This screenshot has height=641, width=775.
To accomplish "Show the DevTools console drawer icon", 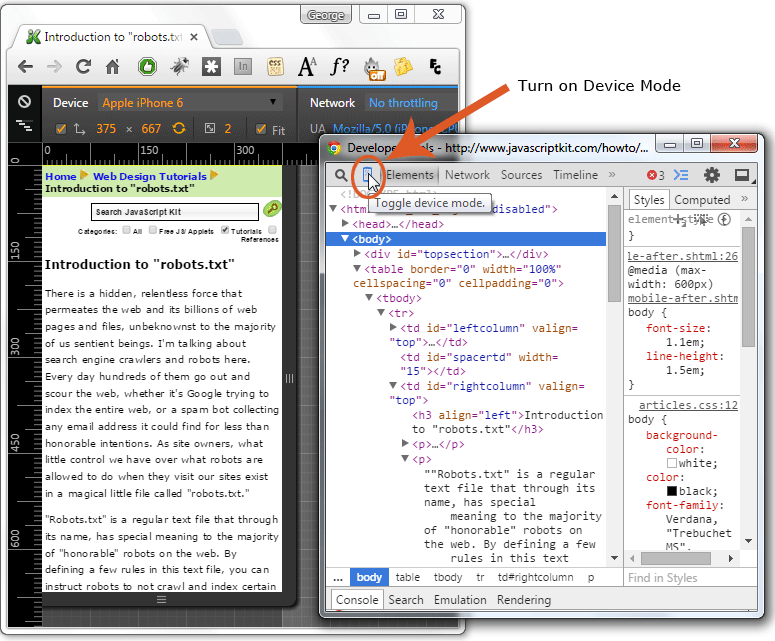I will point(681,175).
